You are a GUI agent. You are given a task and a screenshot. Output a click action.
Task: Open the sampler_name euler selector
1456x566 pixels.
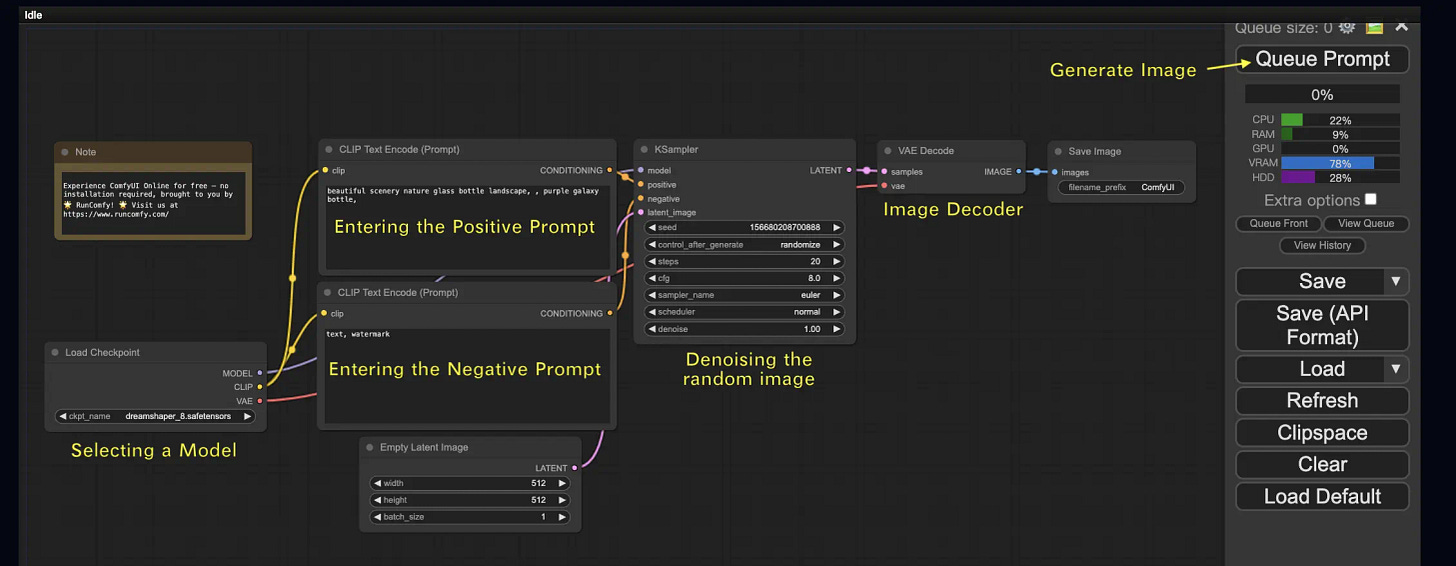point(746,295)
